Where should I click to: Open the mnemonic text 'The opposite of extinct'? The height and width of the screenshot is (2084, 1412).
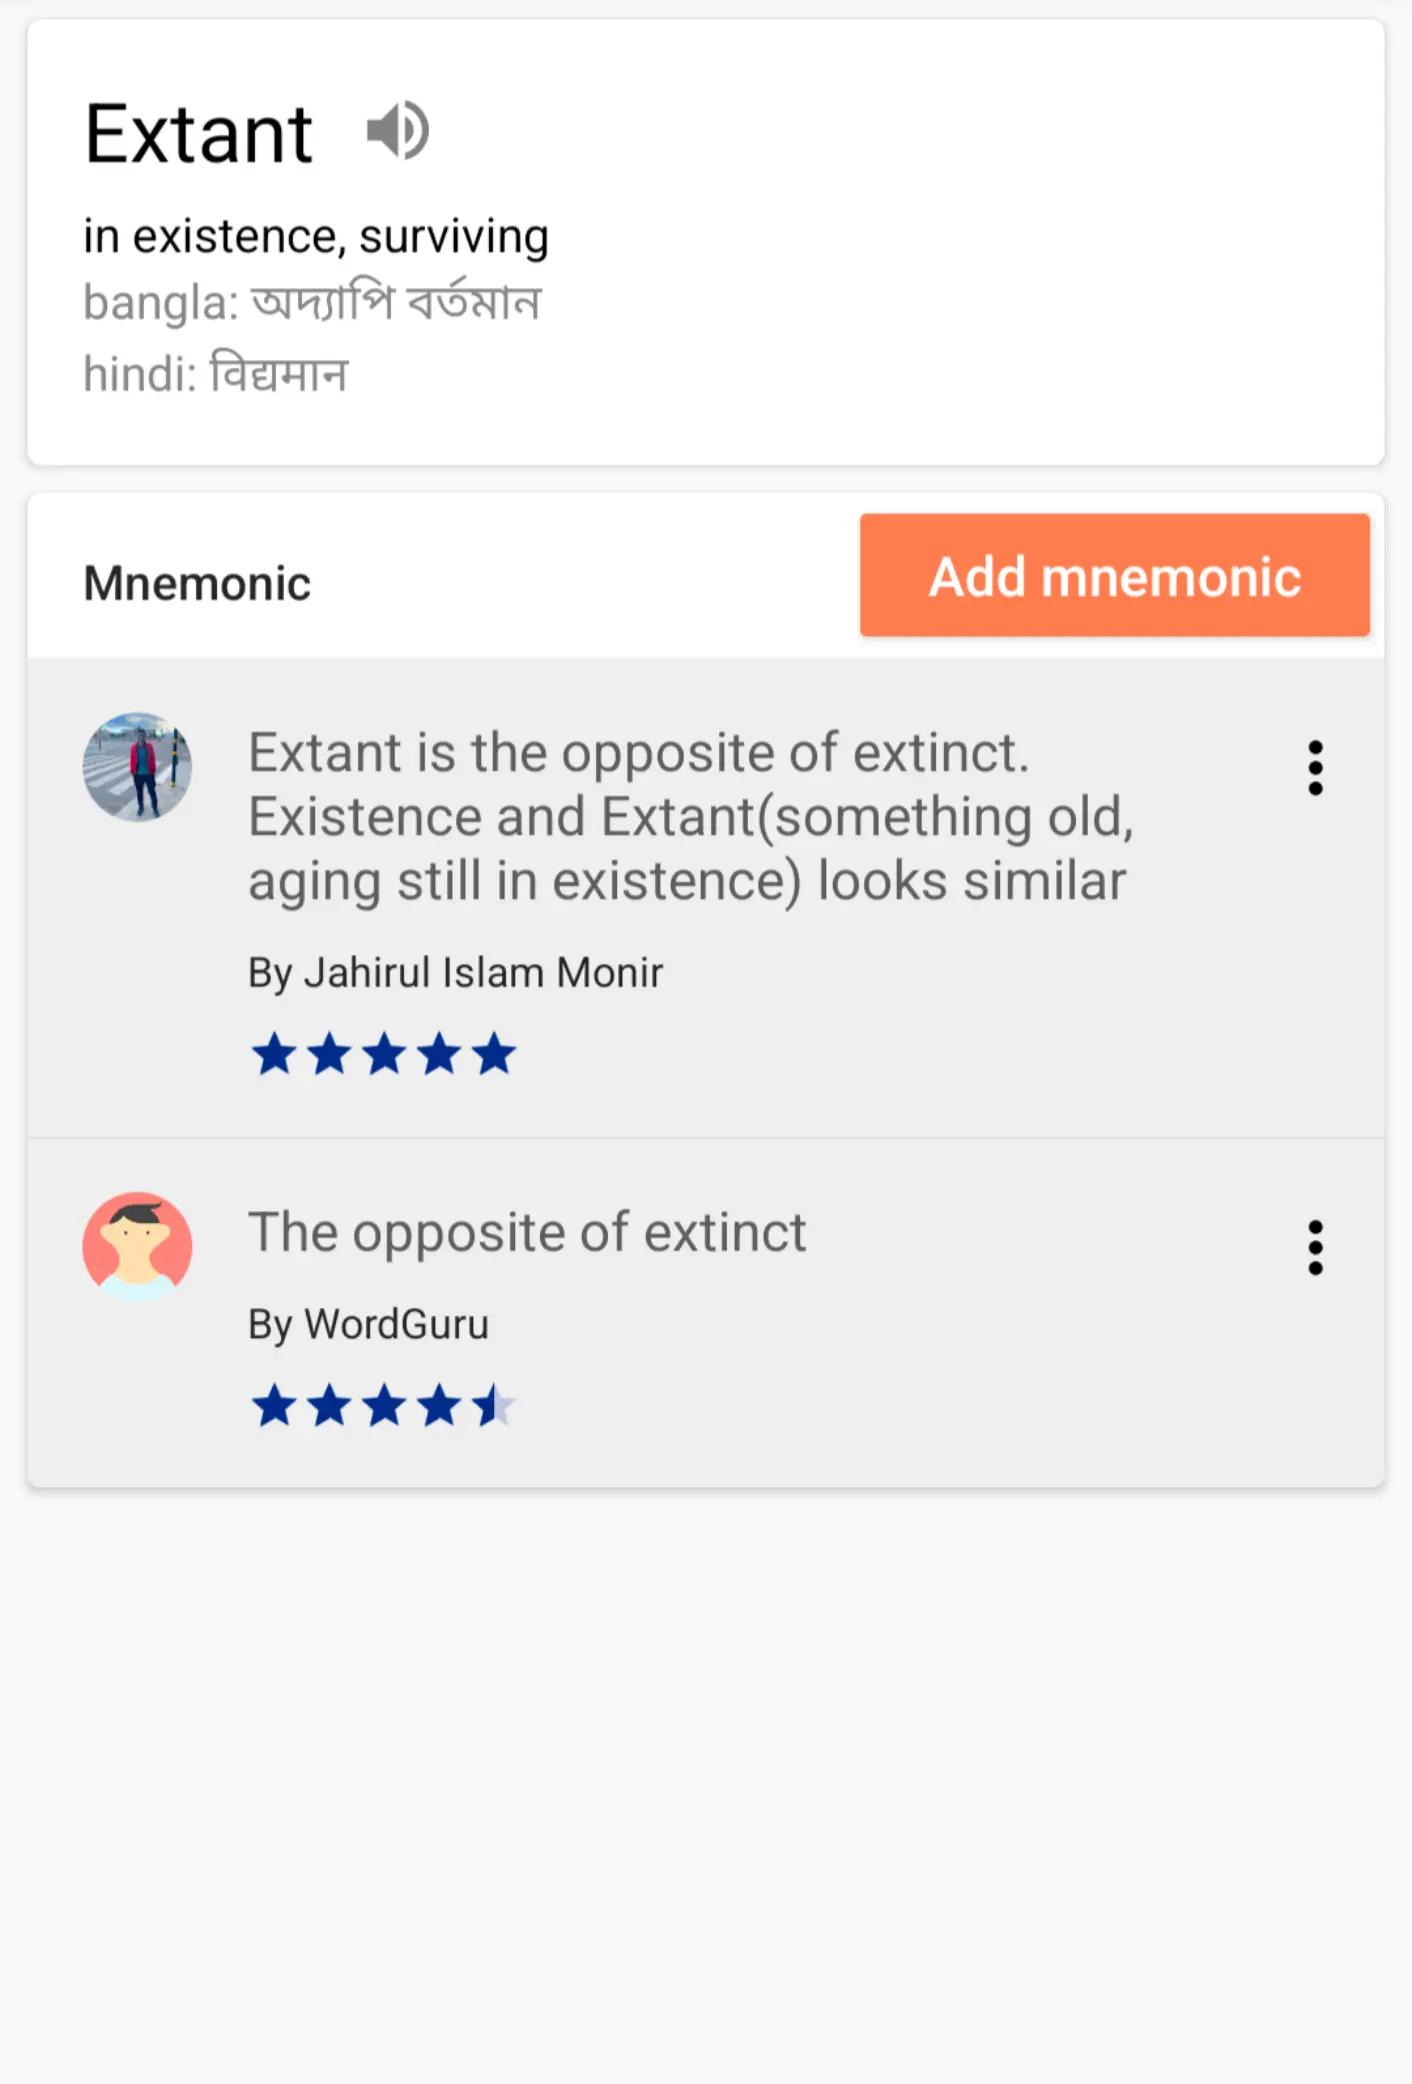[x=527, y=1232]
